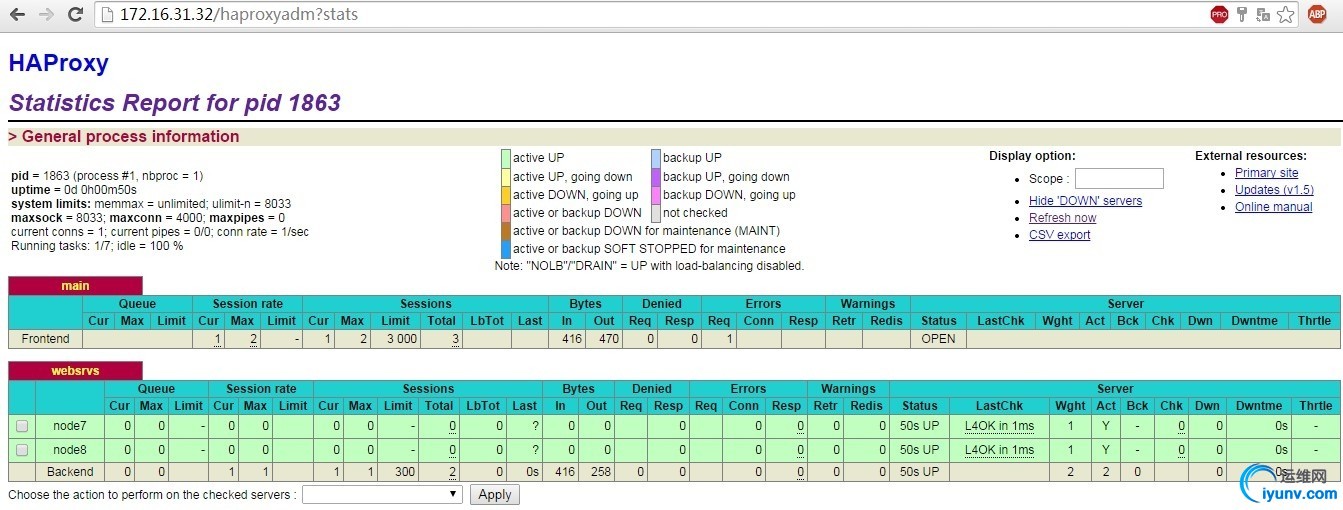Click the websrvs Status column header
This screenshot has height=510, width=1343.
point(919,406)
